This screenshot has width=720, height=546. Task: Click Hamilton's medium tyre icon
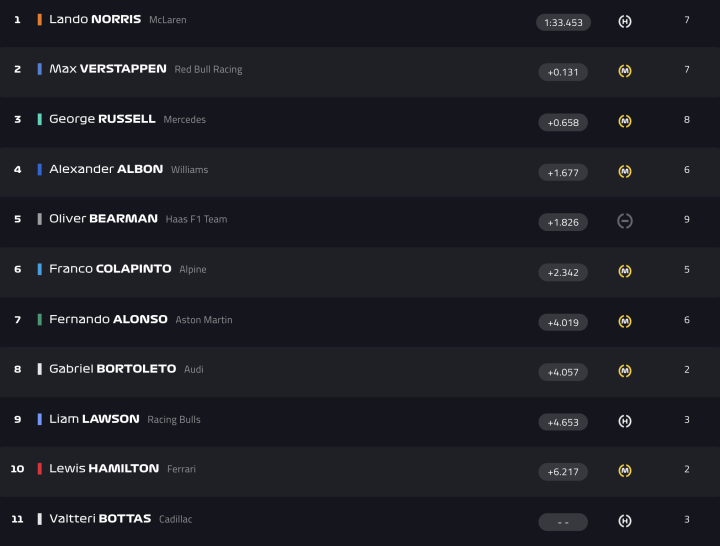pos(625,471)
